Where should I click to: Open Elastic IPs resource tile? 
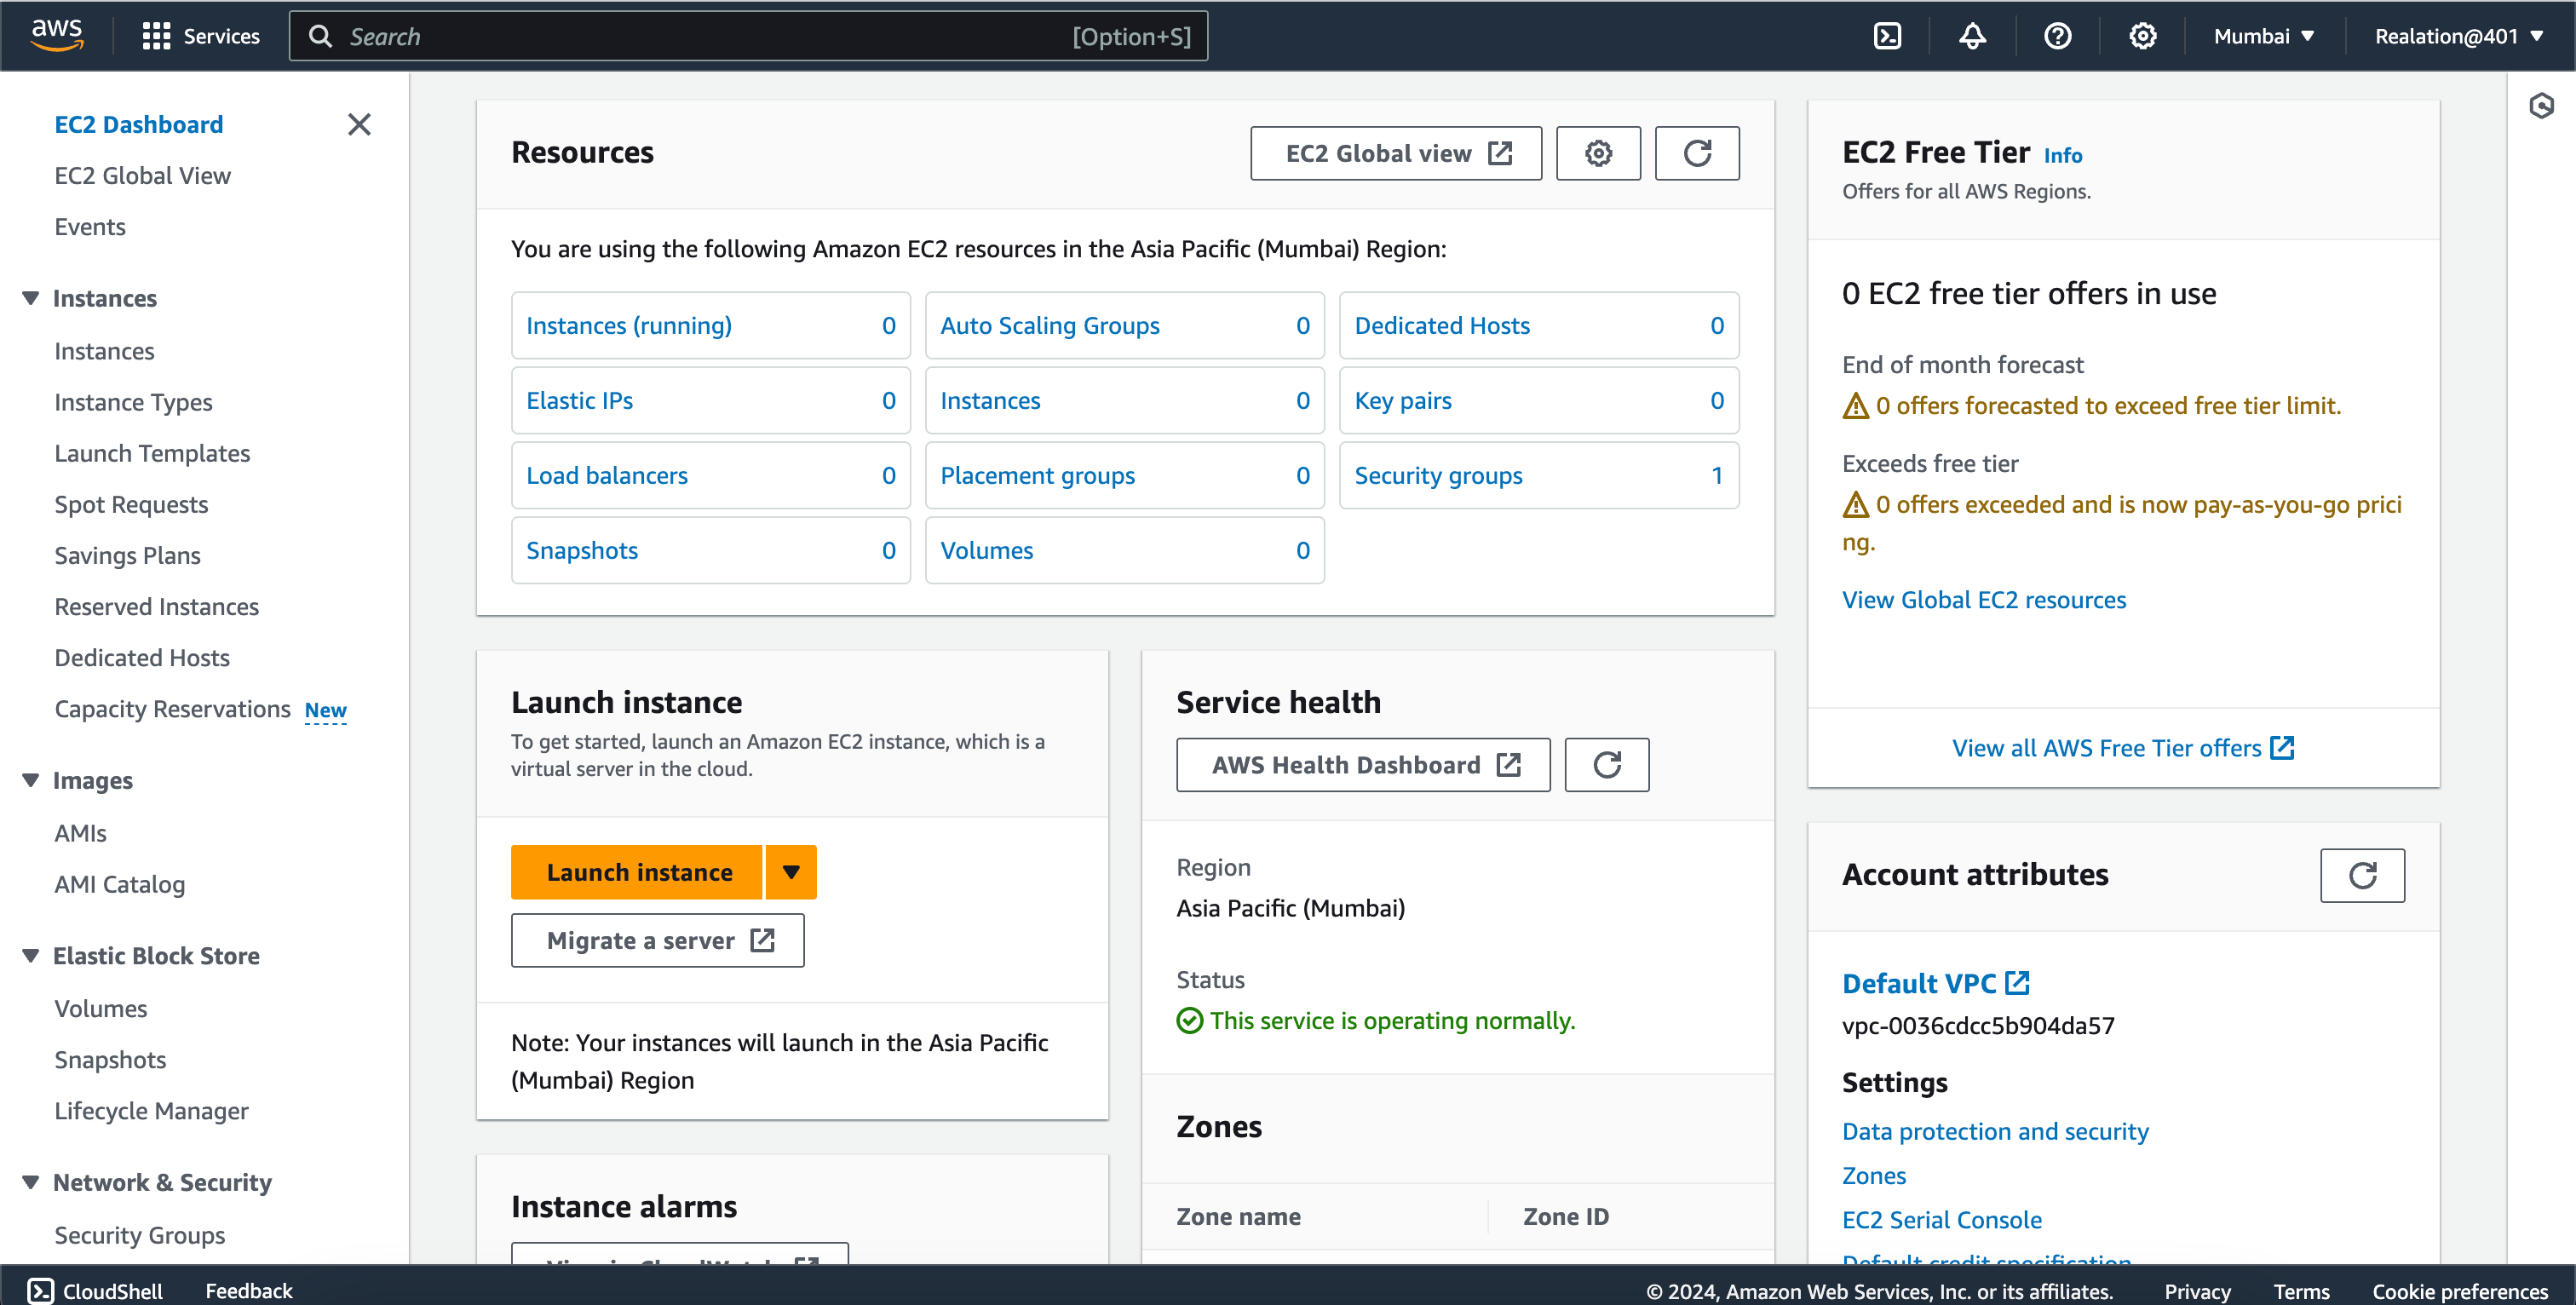(711, 400)
